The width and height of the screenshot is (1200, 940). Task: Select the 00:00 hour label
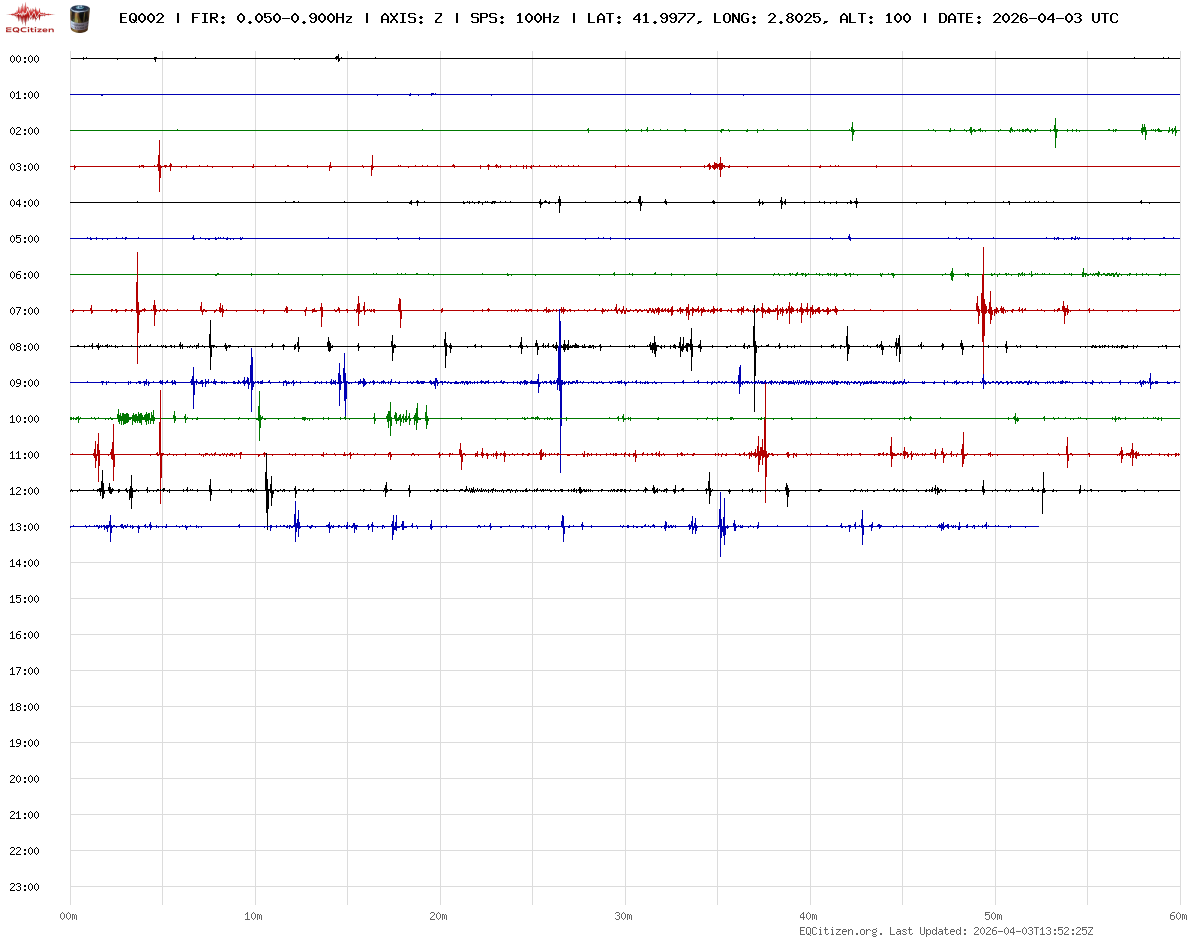(24, 59)
